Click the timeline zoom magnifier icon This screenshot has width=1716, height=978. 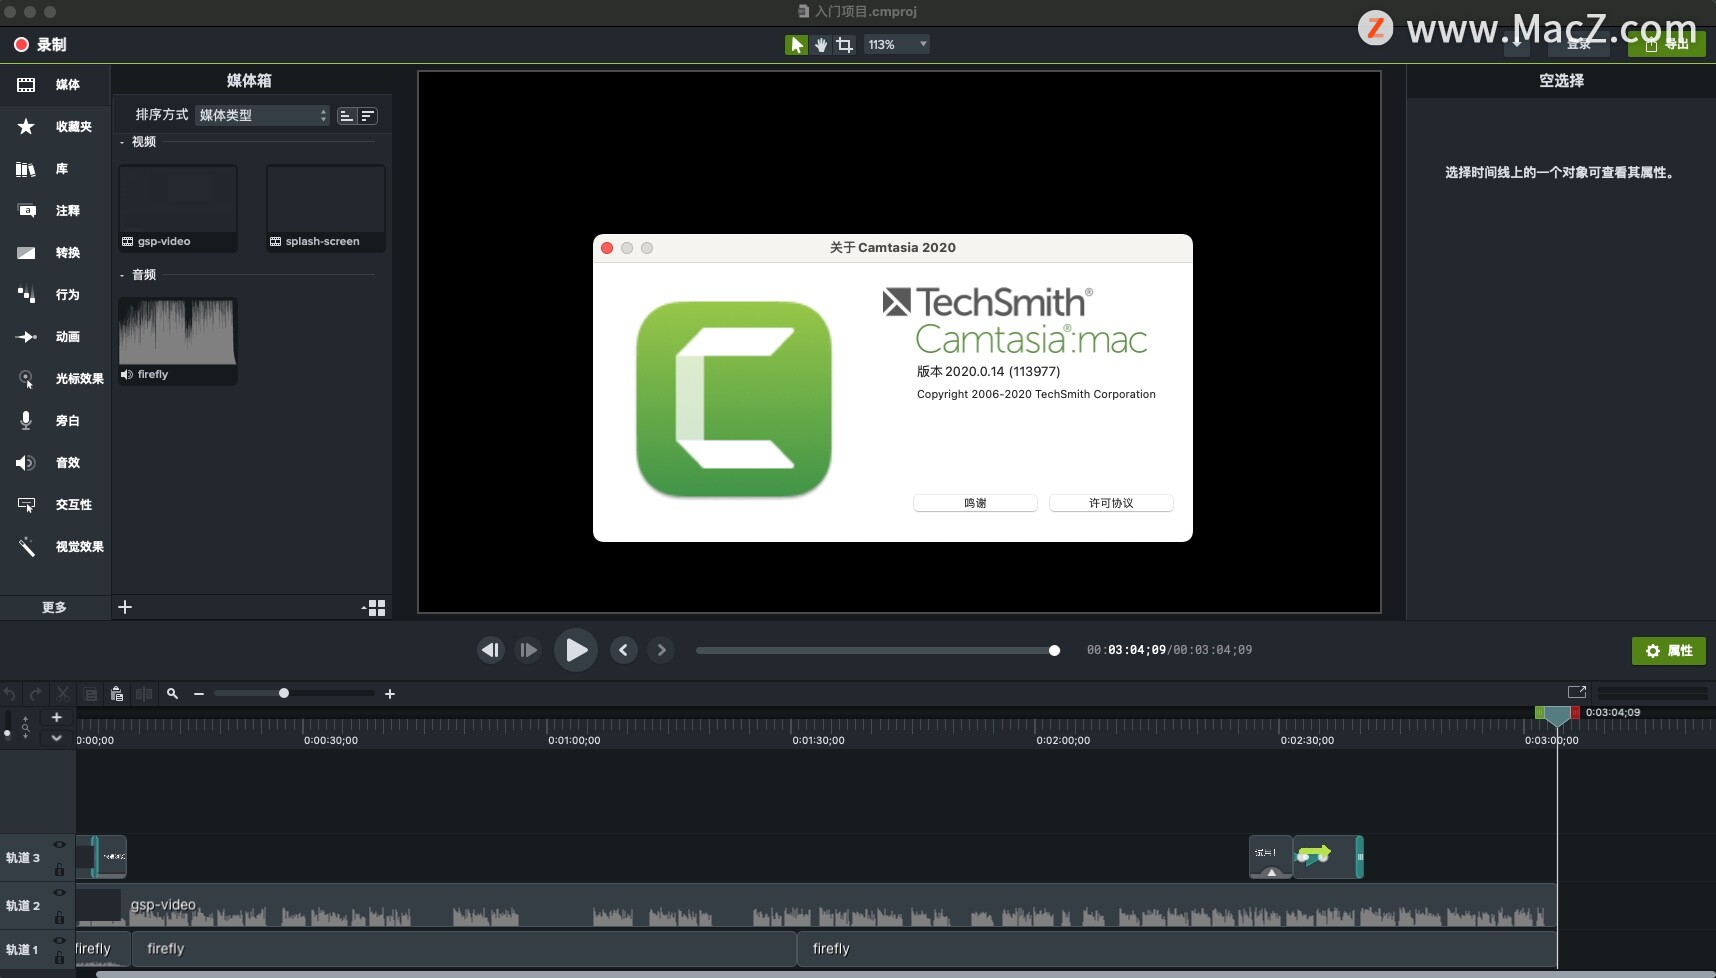(x=172, y=694)
